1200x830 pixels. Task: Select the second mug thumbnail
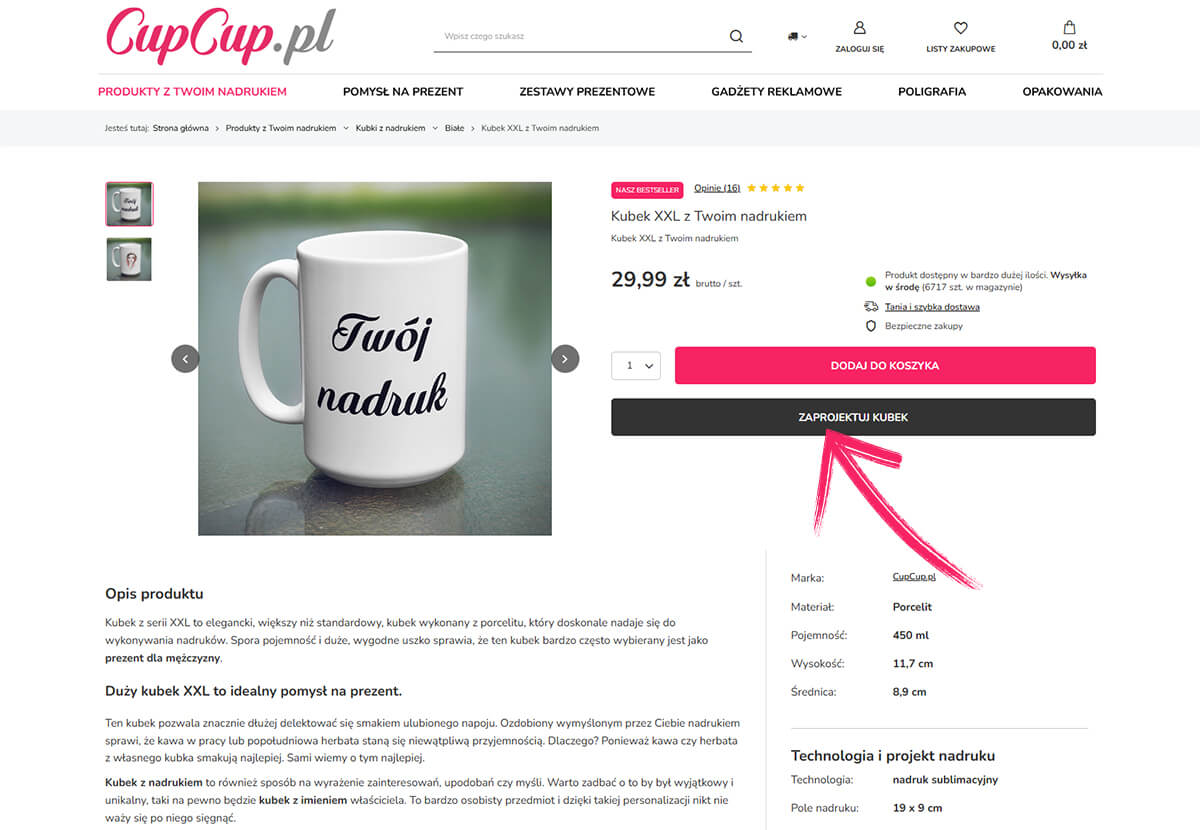click(129, 259)
